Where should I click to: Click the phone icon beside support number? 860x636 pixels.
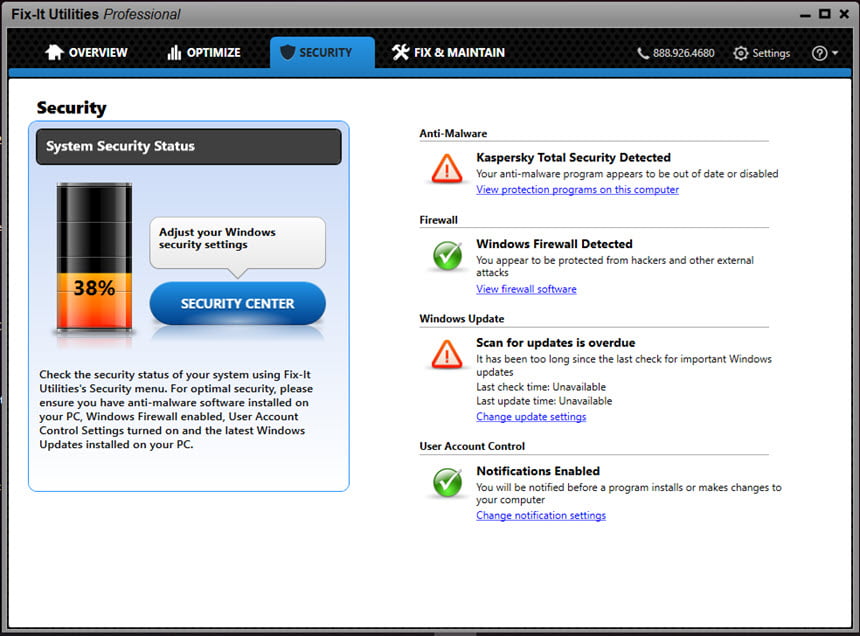pyautogui.click(x=643, y=53)
